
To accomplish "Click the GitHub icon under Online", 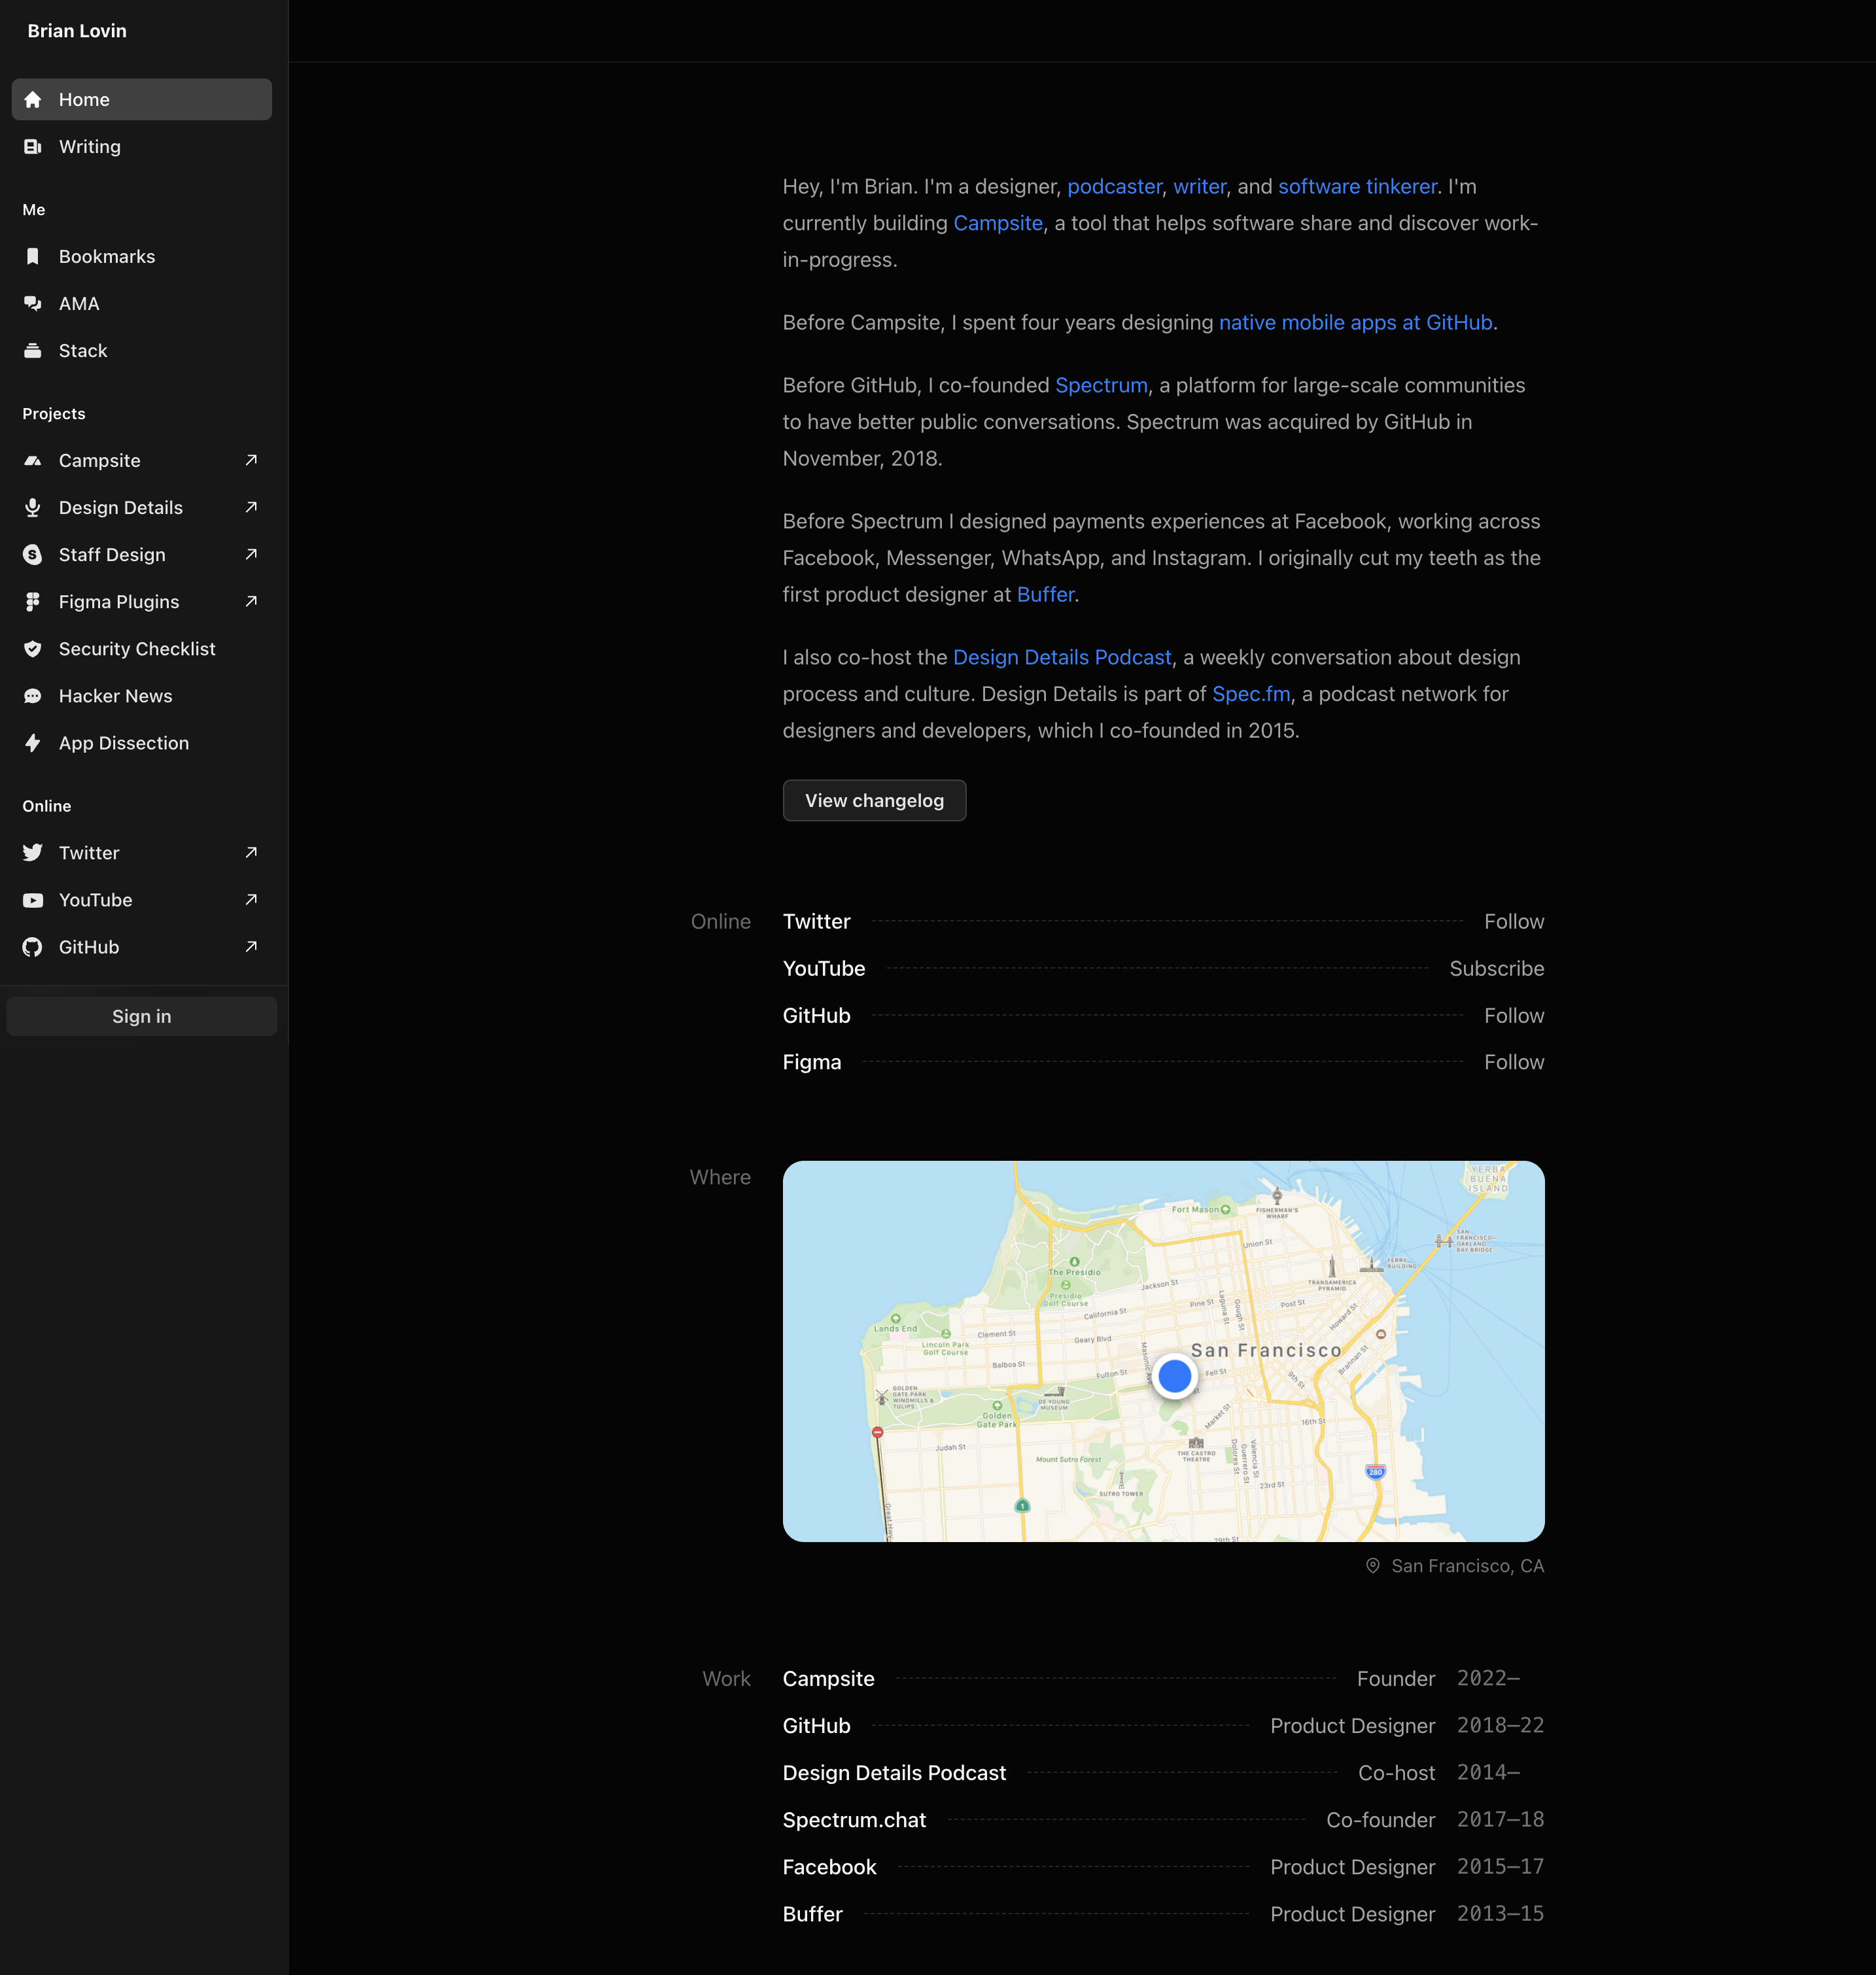I will 33,947.
